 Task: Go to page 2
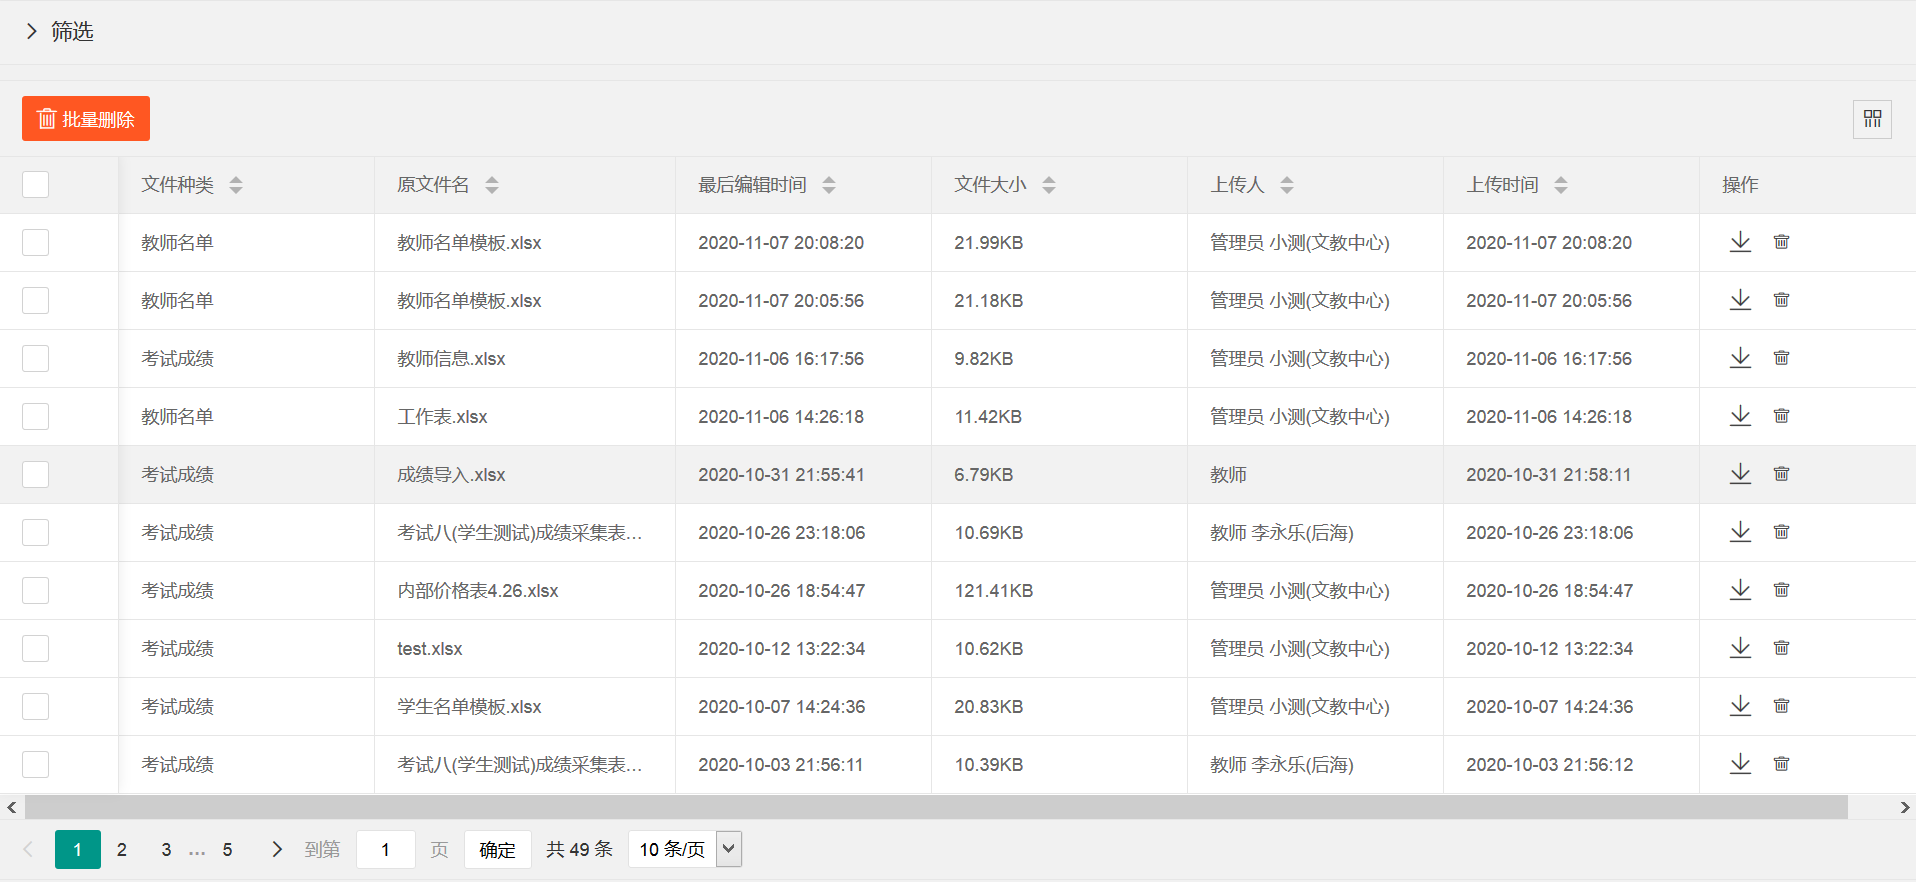click(122, 850)
